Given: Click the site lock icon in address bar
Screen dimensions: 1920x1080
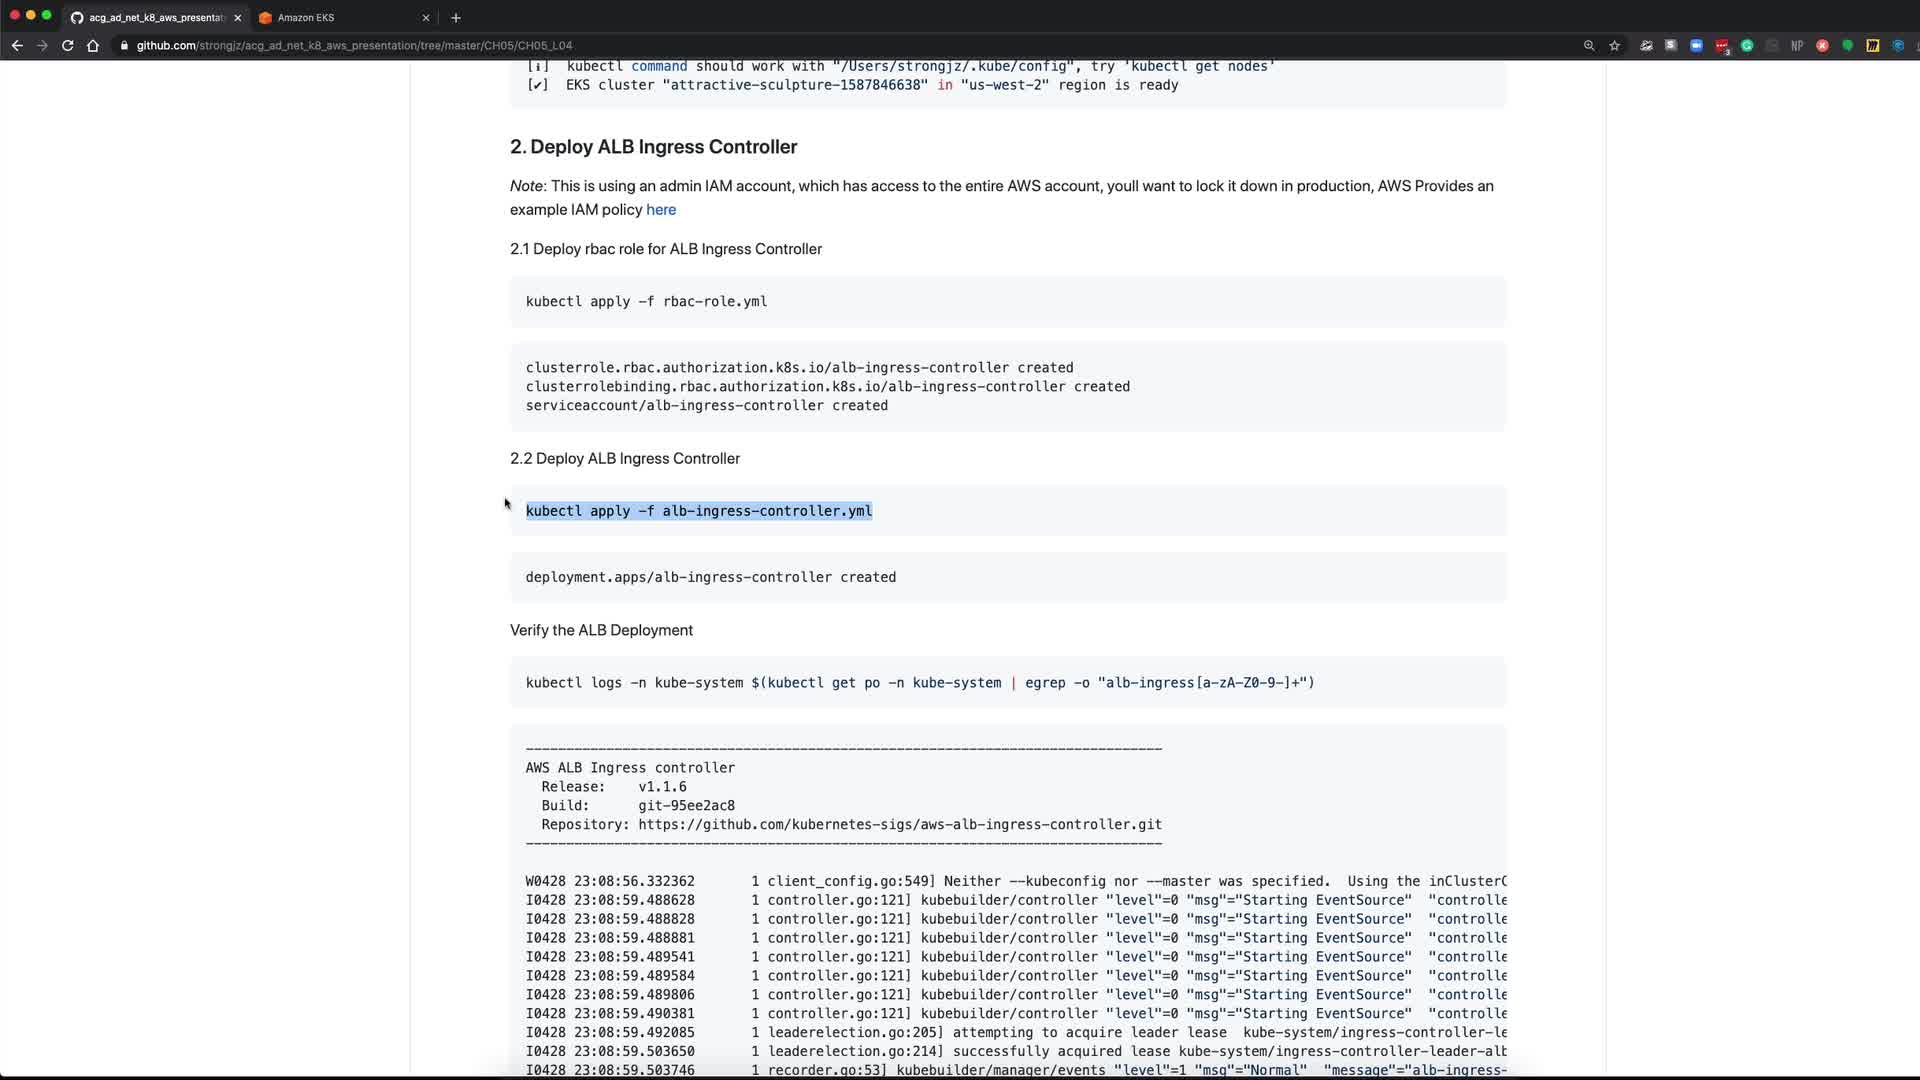Looking at the screenshot, I should (124, 45).
